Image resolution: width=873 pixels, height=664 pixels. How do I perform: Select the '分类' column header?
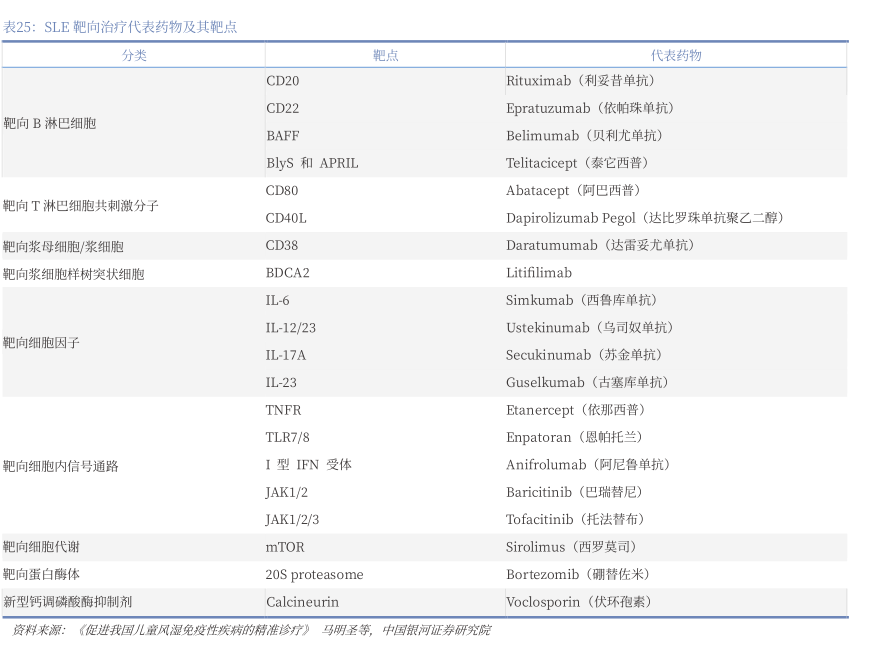point(134,56)
